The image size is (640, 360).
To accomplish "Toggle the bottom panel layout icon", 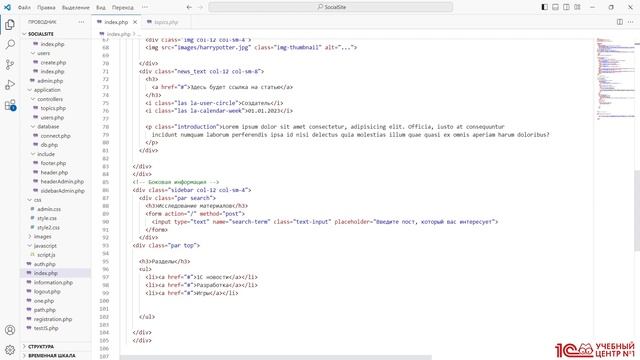I will 556,7.
